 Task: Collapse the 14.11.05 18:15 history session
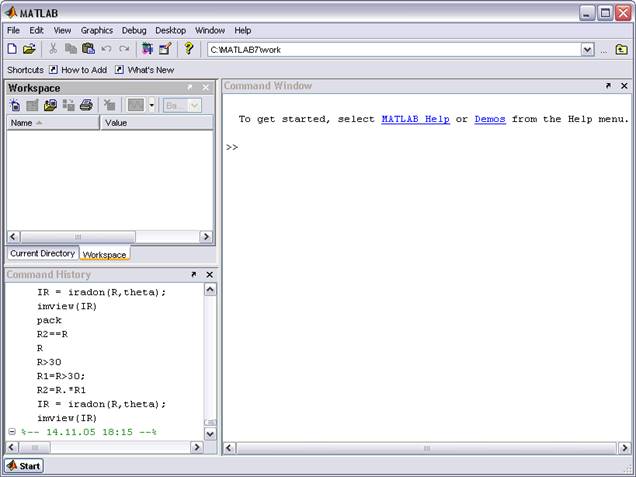click(12, 432)
